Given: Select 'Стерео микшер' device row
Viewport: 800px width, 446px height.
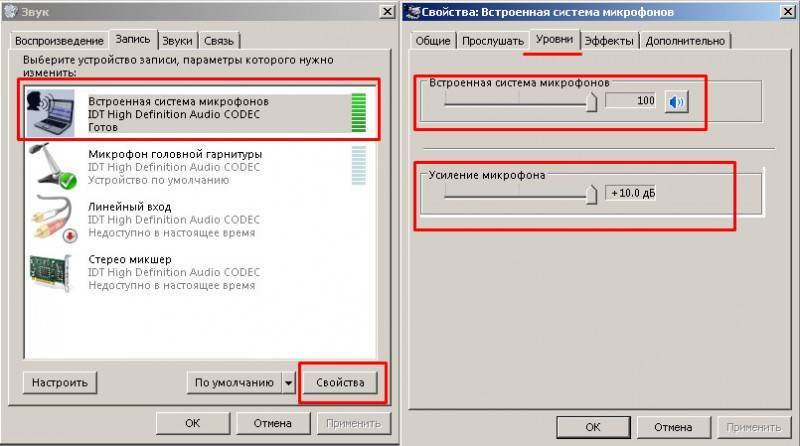Looking at the screenshot, I should tap(201, 272).
